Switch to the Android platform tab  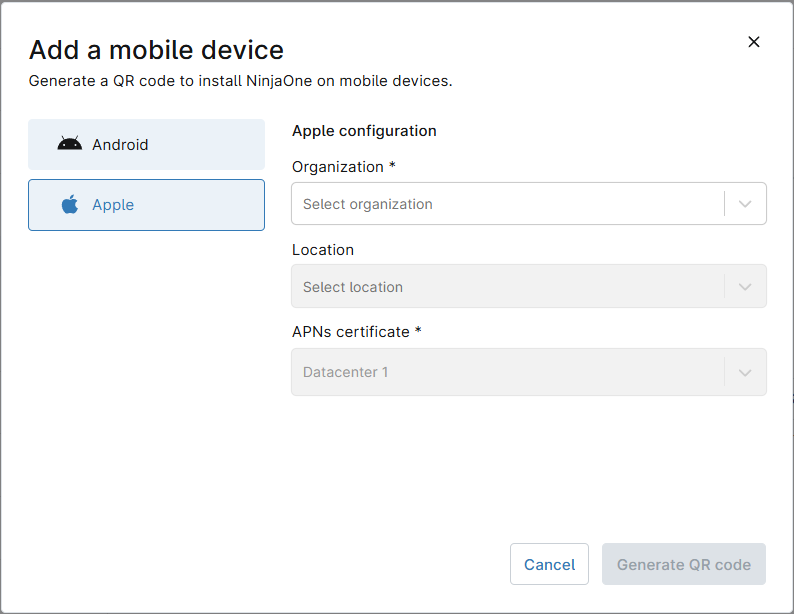146,144
